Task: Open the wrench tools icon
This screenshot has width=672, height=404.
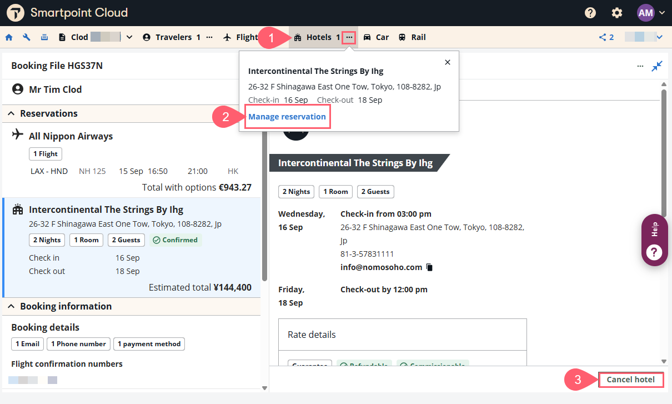Action: [x=27, y=37]
